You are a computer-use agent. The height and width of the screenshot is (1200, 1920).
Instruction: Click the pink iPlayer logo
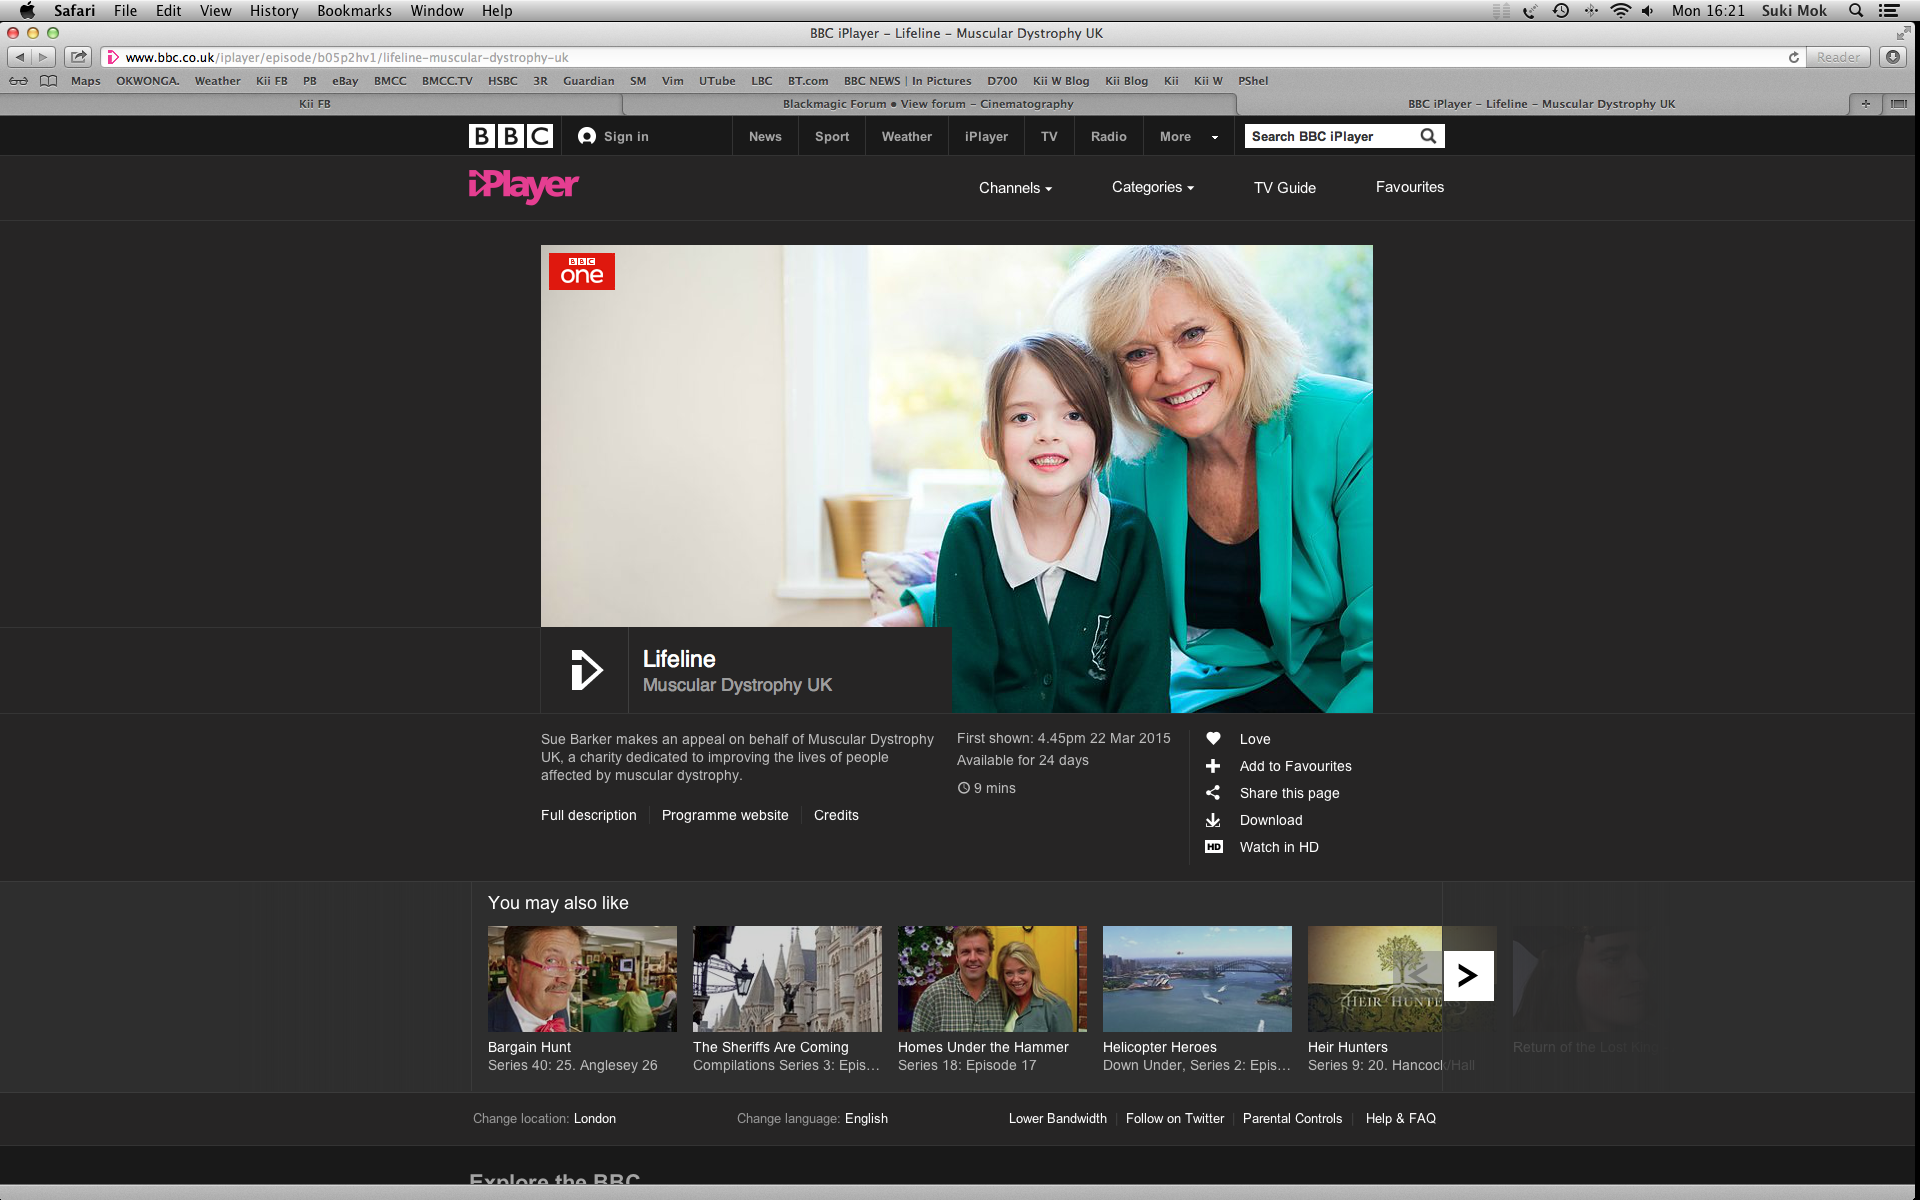tap(524, 186)
